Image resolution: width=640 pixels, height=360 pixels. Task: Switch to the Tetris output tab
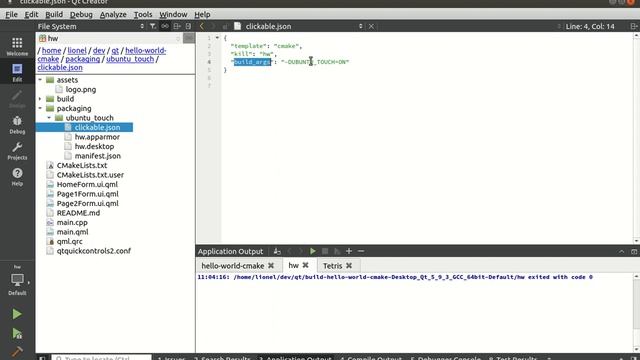(x=333, y=266)
